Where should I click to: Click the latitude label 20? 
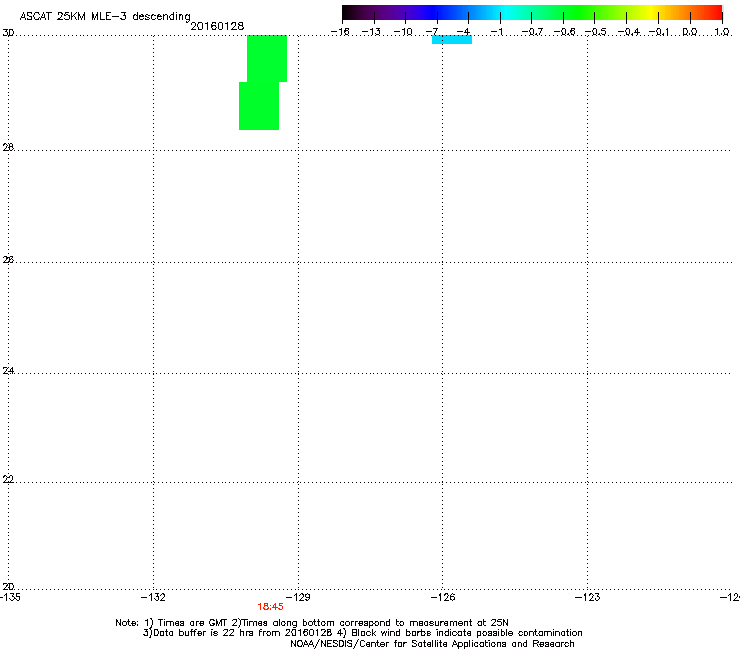coord(8,586)
